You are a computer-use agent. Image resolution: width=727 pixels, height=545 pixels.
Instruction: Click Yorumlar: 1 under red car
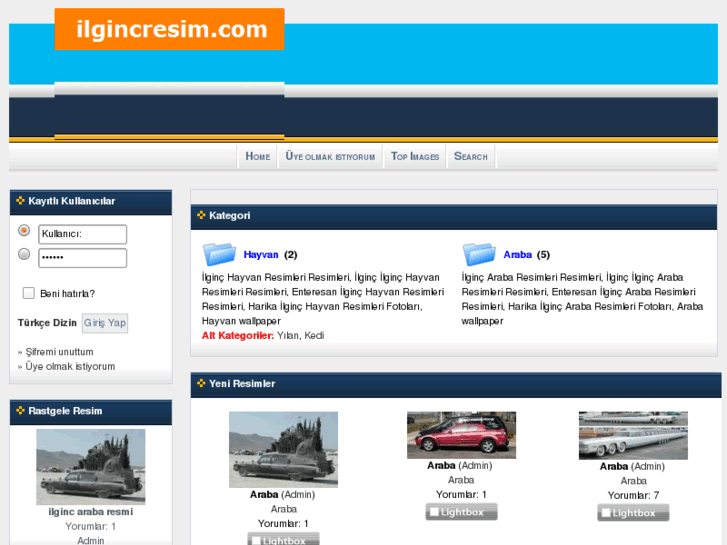[461, 494]
